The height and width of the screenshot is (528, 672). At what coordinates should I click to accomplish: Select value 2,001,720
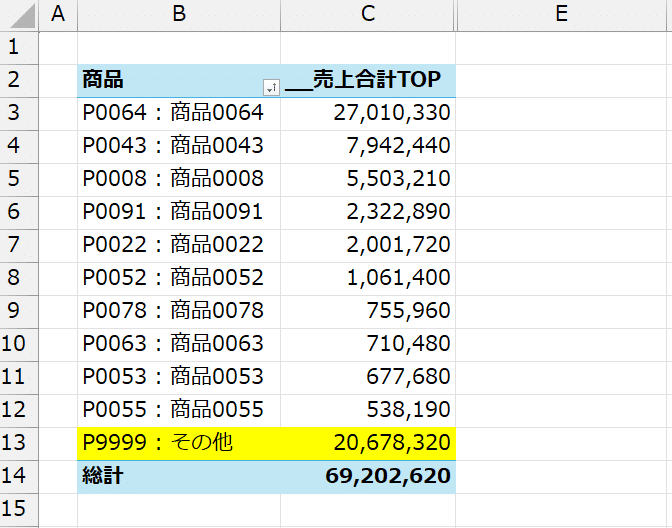point(368,246)
